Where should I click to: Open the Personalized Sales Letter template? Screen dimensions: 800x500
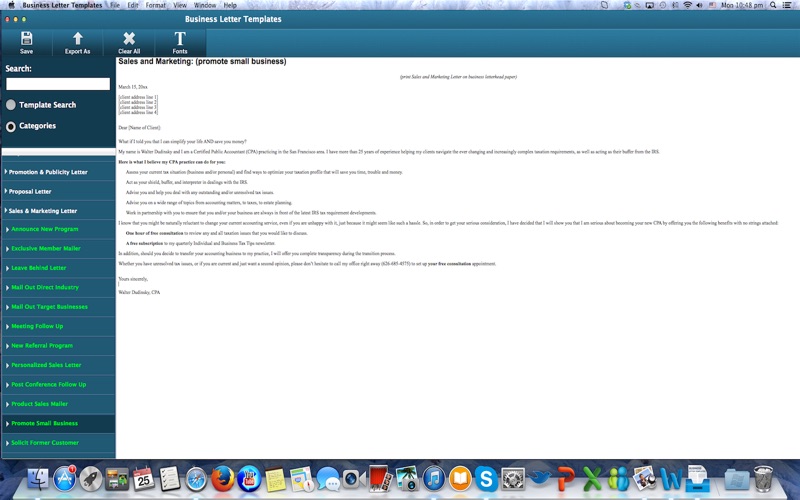coord(58,365)
